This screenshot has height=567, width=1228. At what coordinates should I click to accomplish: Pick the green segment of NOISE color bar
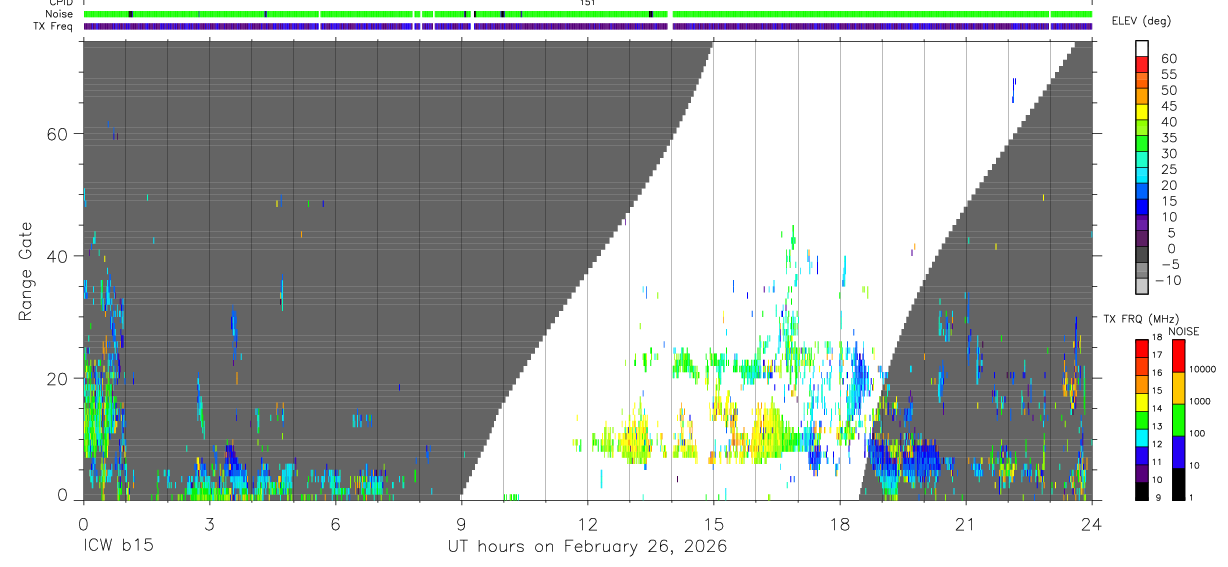coord(1179,419)
